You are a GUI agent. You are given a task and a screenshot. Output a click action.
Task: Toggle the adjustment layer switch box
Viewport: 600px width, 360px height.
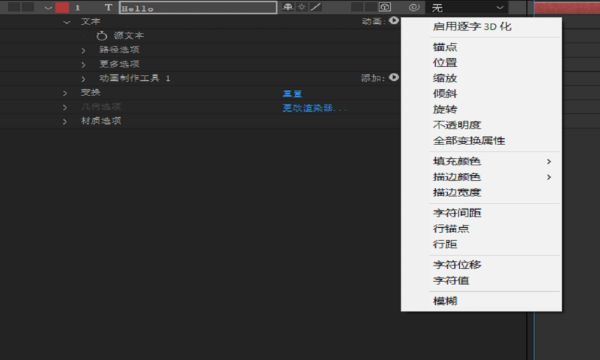click(x=370, y=7)
